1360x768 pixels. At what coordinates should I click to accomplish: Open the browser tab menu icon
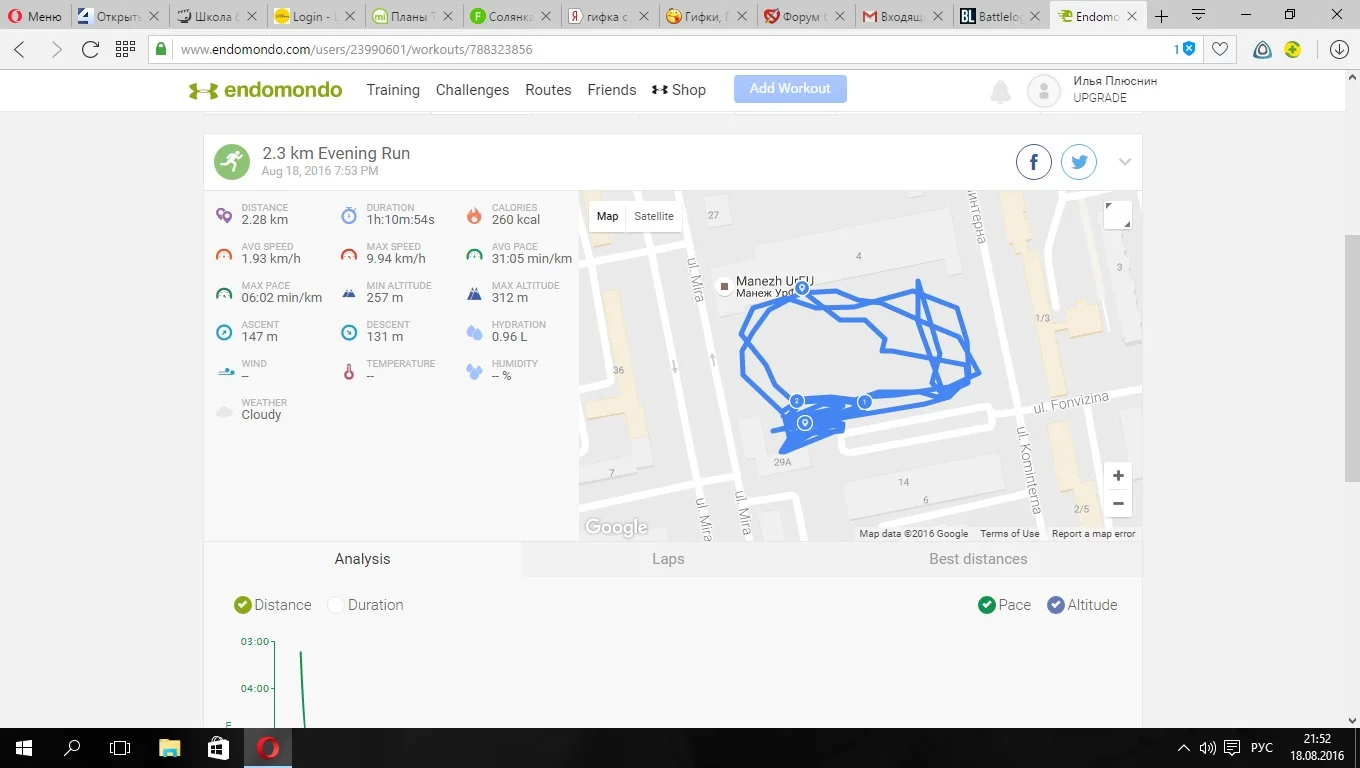(x=1198, y=15)
